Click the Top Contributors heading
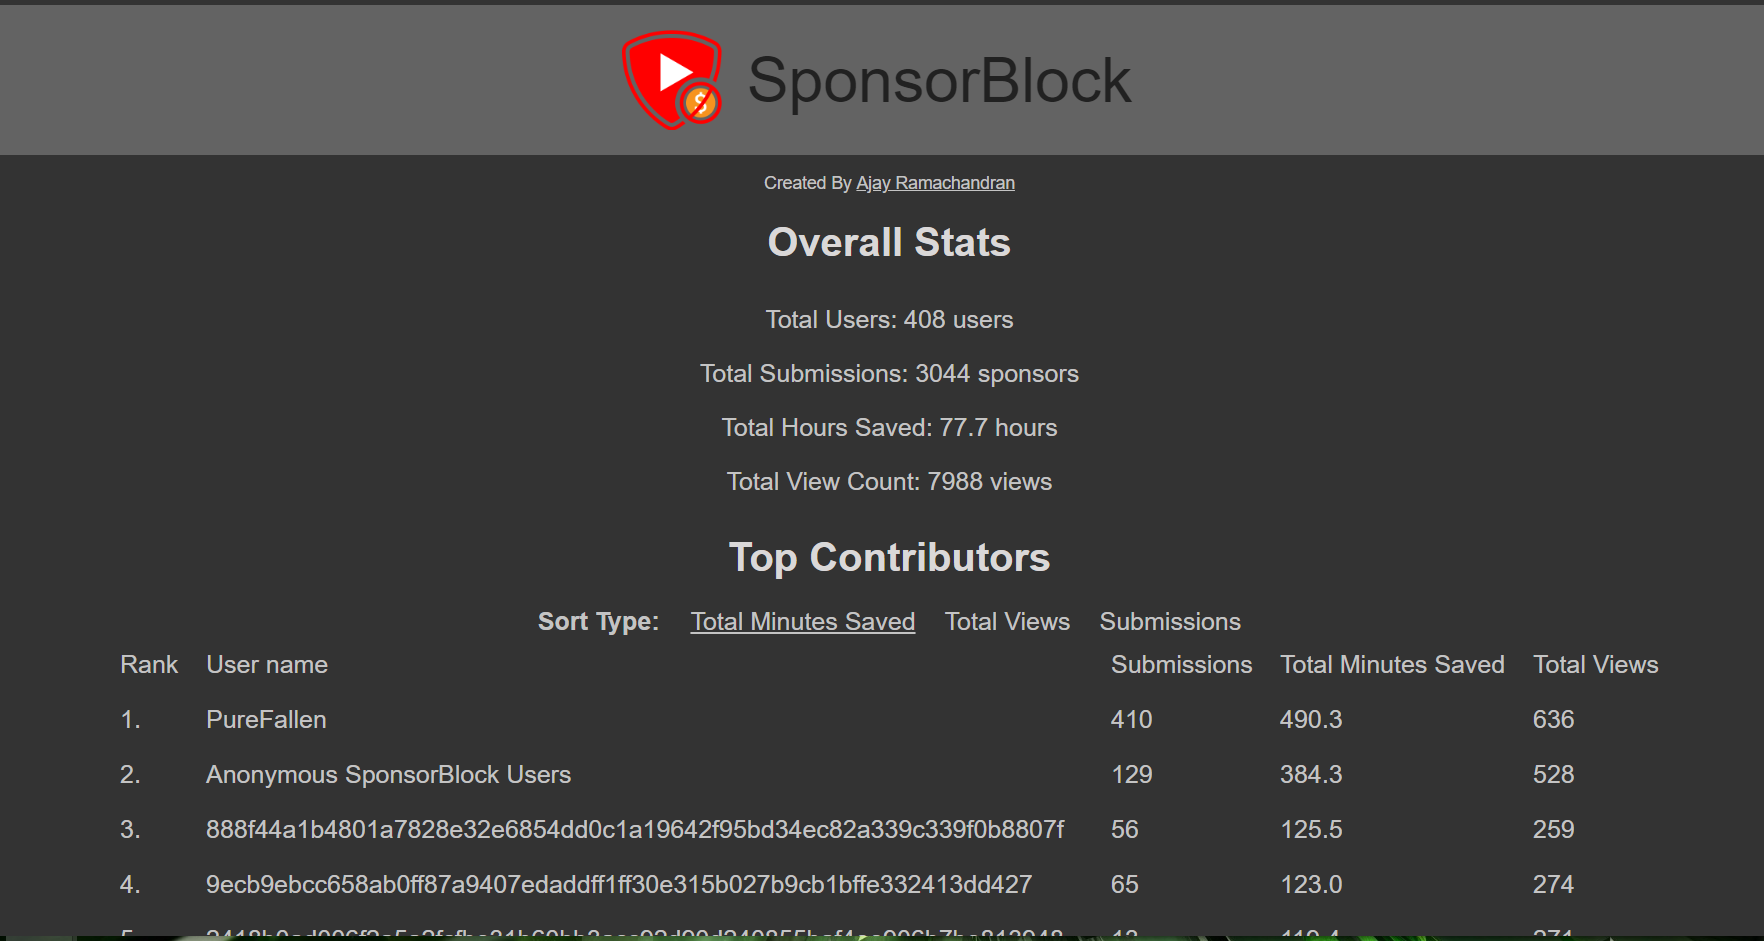This screenshot has height=941, width=1764. (889, 557)
